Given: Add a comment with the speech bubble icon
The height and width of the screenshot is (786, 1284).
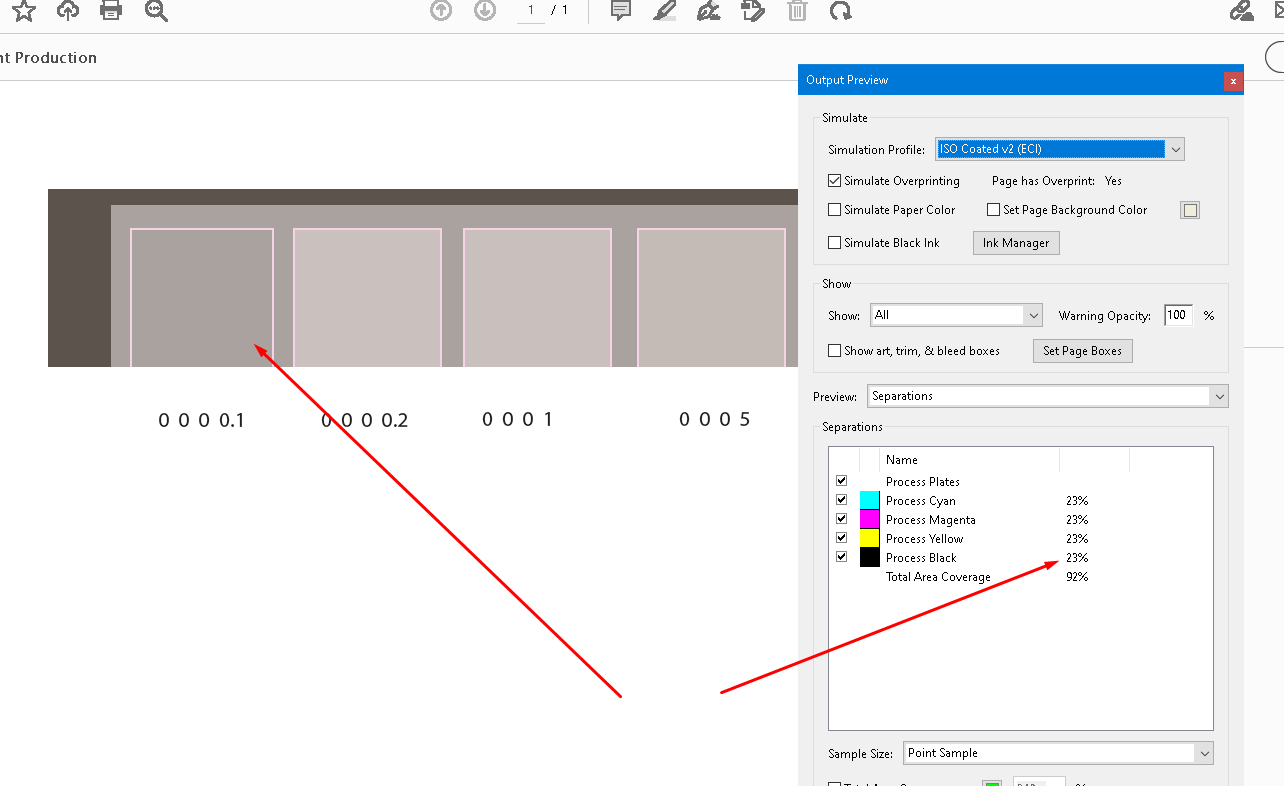Looking at the screenshot, I should pyautogui.click(x=621, y=11).
